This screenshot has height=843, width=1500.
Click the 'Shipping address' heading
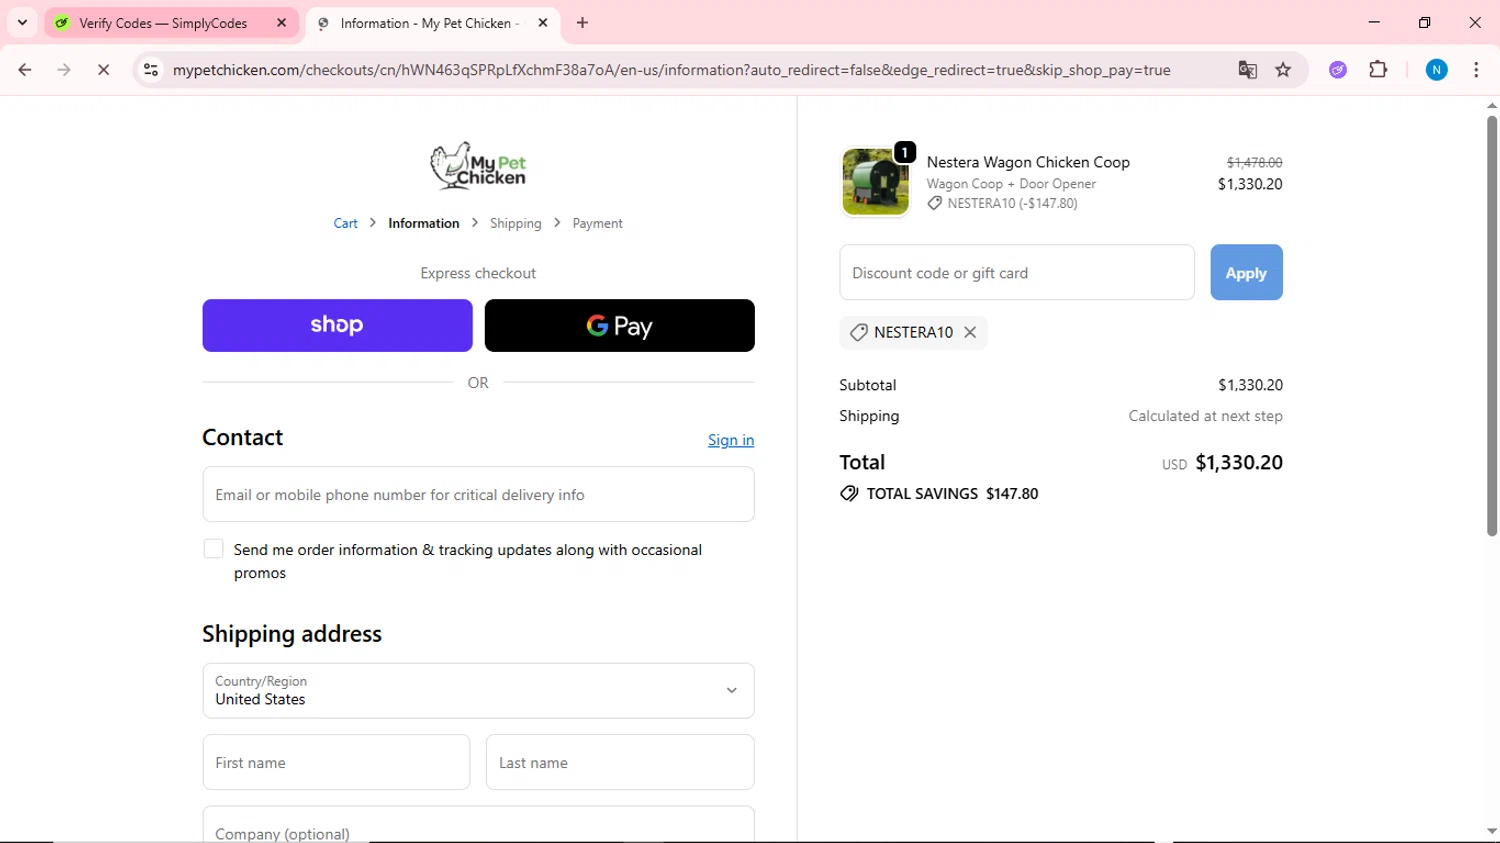click(x=292, y=634)
